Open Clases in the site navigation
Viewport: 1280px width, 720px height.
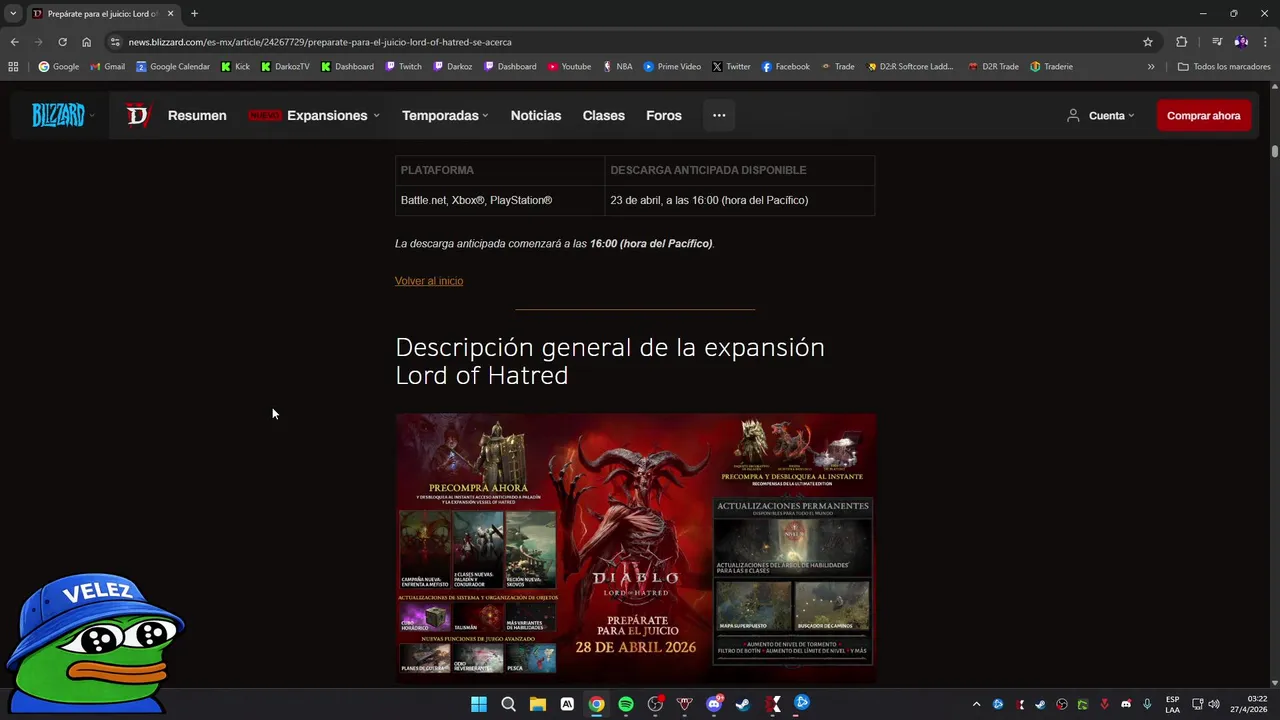pyautogui.click(x=604, y=116)
